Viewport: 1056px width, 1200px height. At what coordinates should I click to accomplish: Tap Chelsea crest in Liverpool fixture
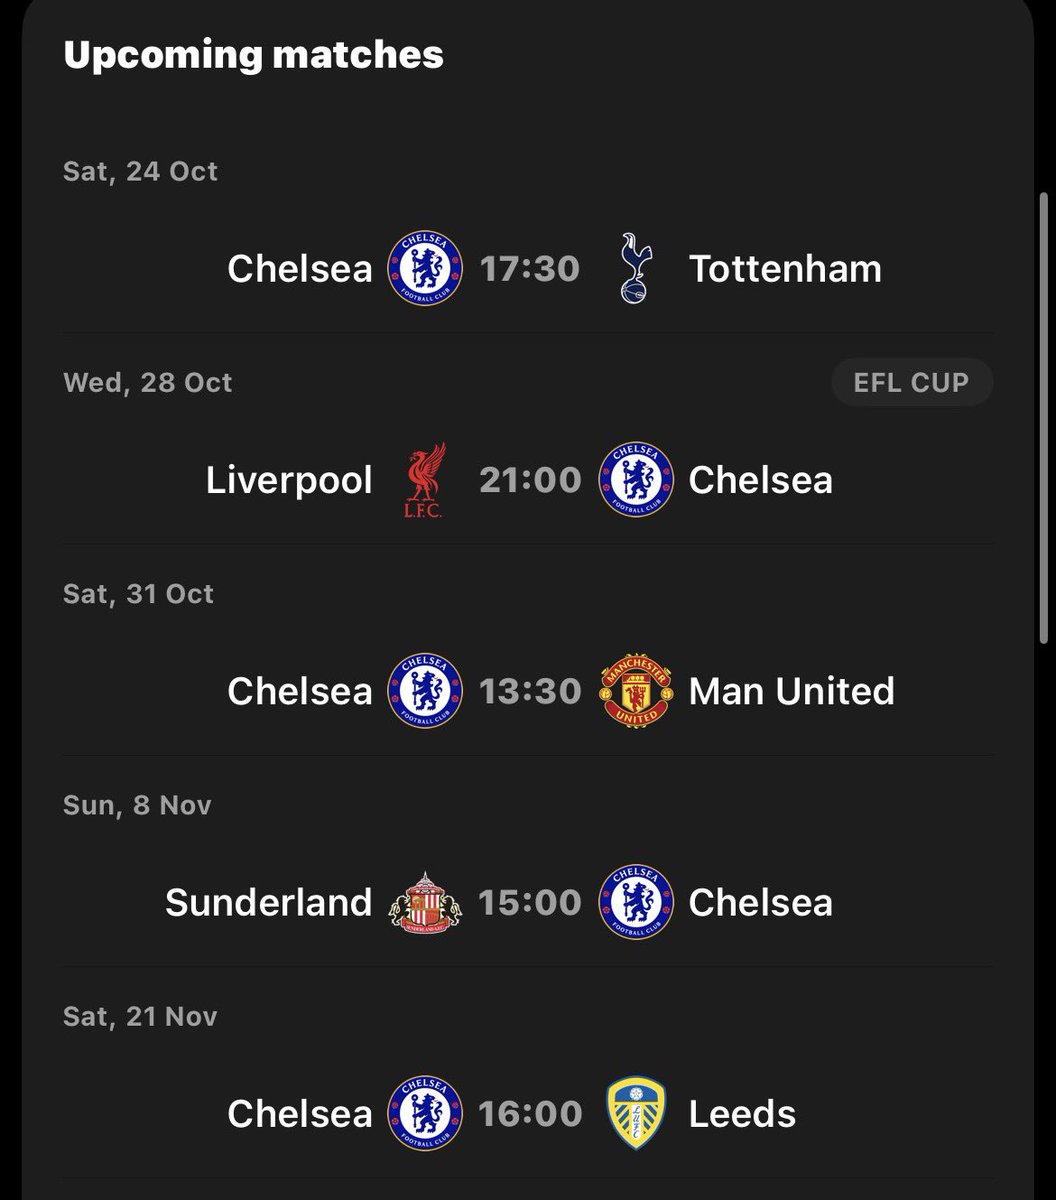tap(635, 480)
